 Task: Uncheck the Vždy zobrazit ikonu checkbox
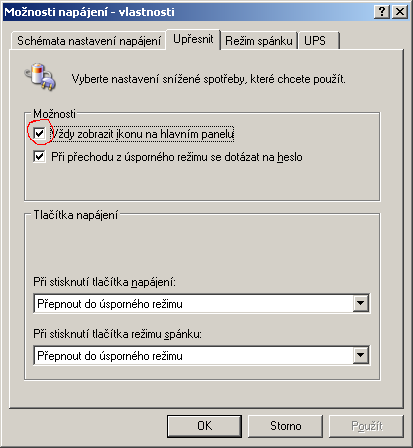click(x=39, y=134)
